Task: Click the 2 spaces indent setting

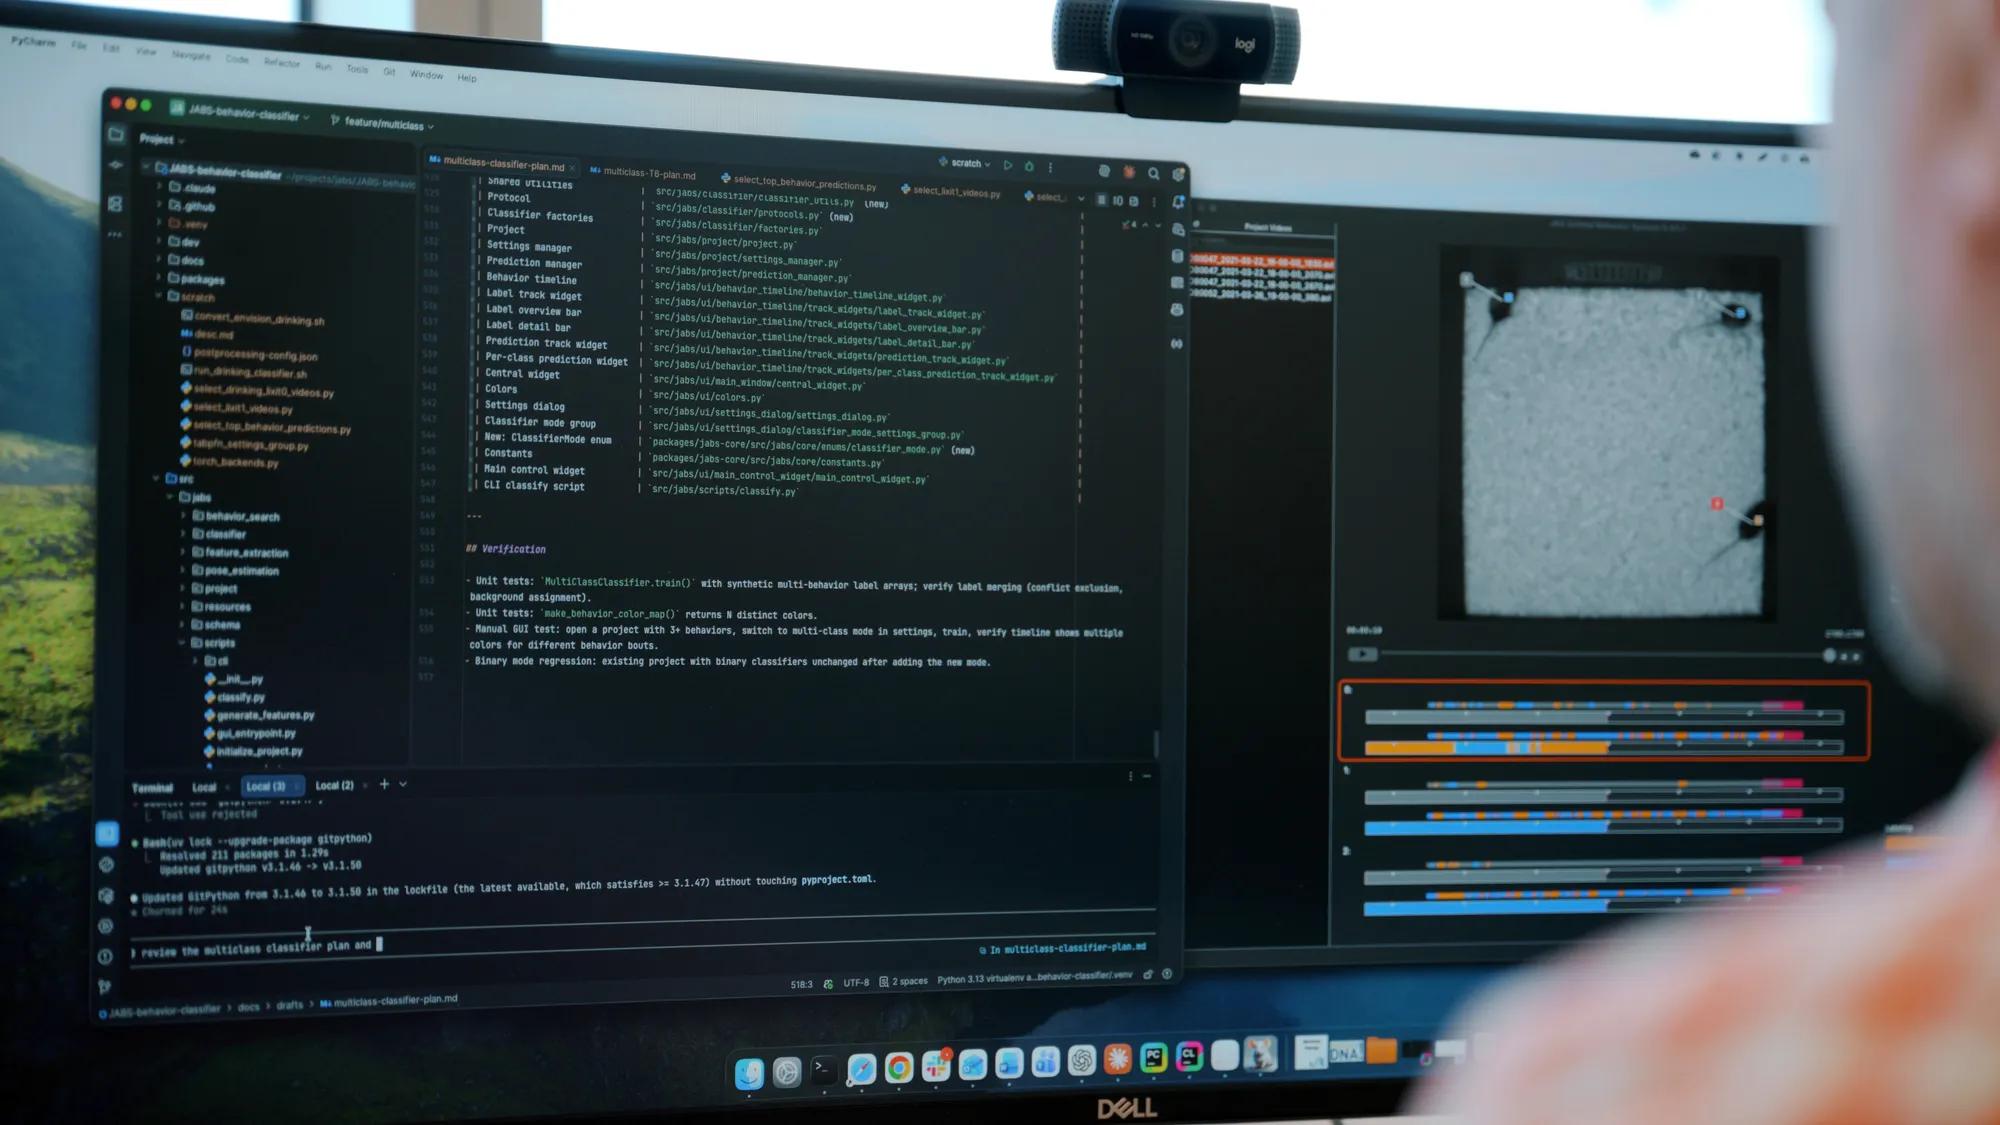Action: pyautogui.click(x=904, y=981)
